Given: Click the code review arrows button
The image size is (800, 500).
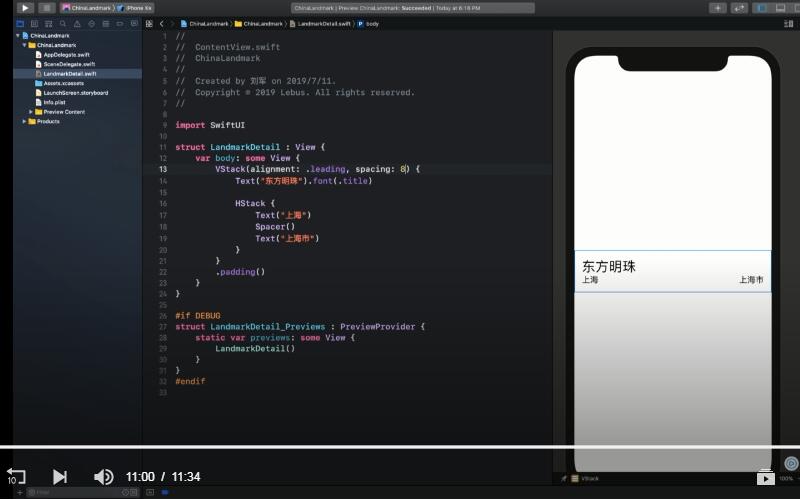Looking at the screenshot, I should point(740,8).
